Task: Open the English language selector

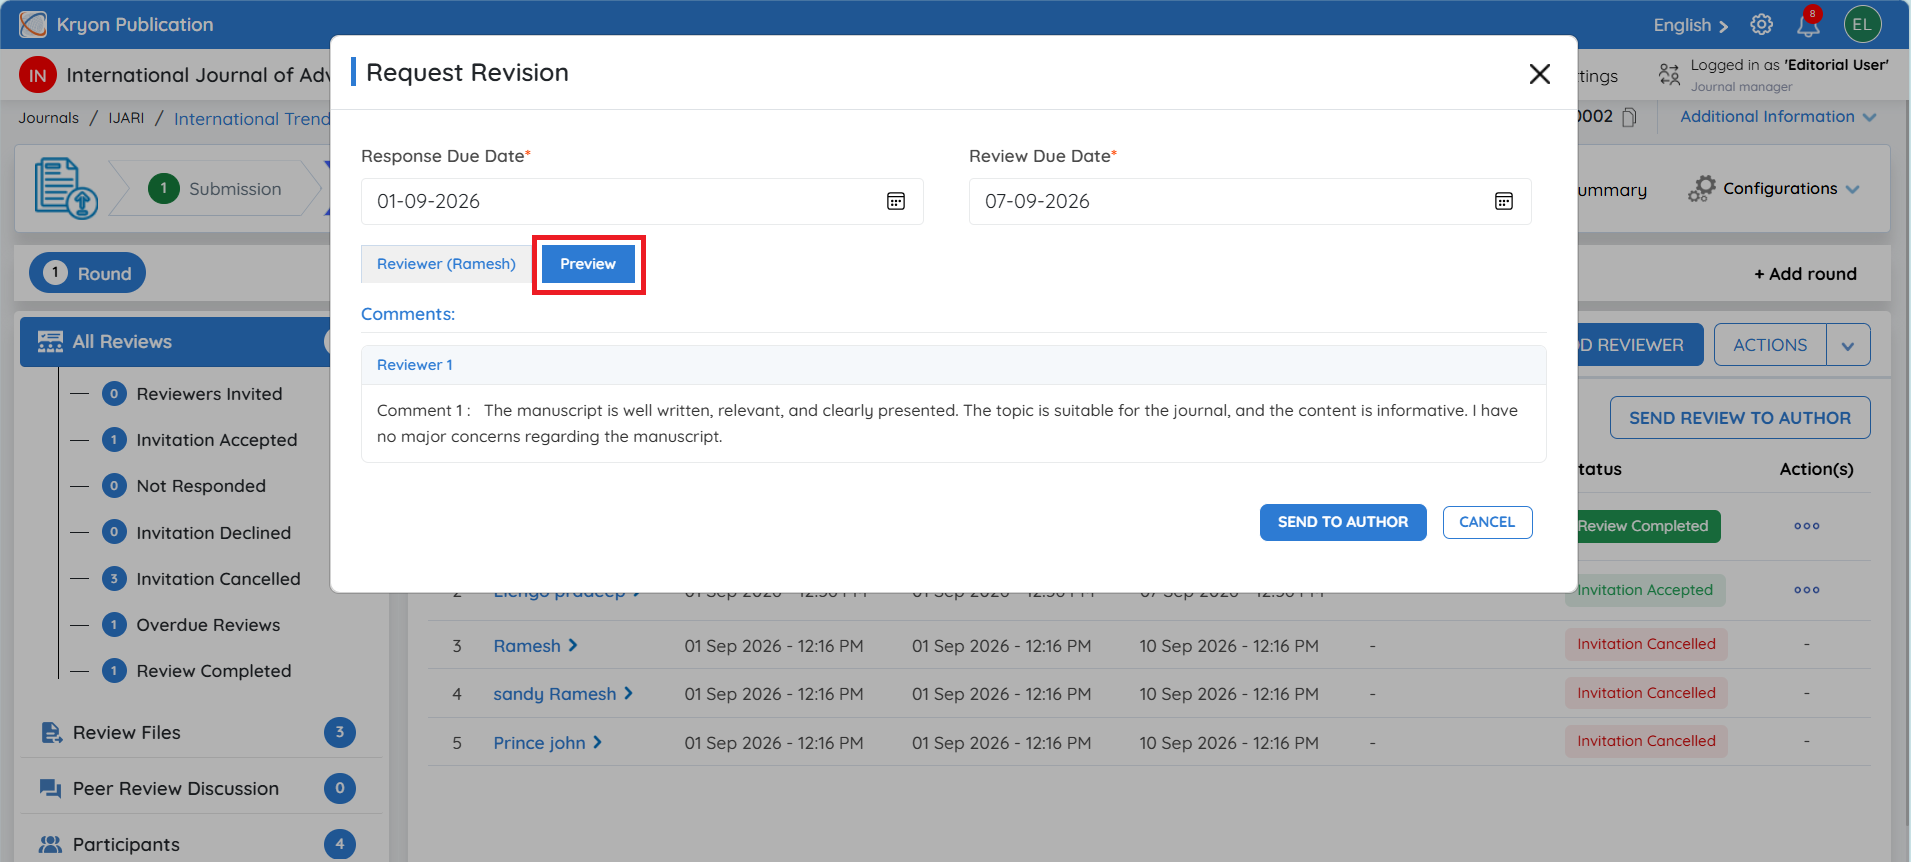Action: coord(1690,25)
